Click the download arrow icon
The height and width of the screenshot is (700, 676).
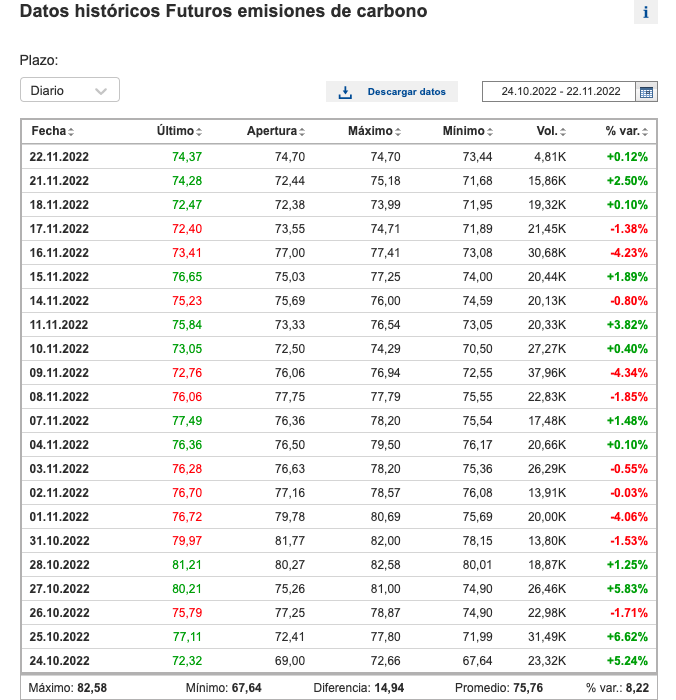[x=345, y=92]
